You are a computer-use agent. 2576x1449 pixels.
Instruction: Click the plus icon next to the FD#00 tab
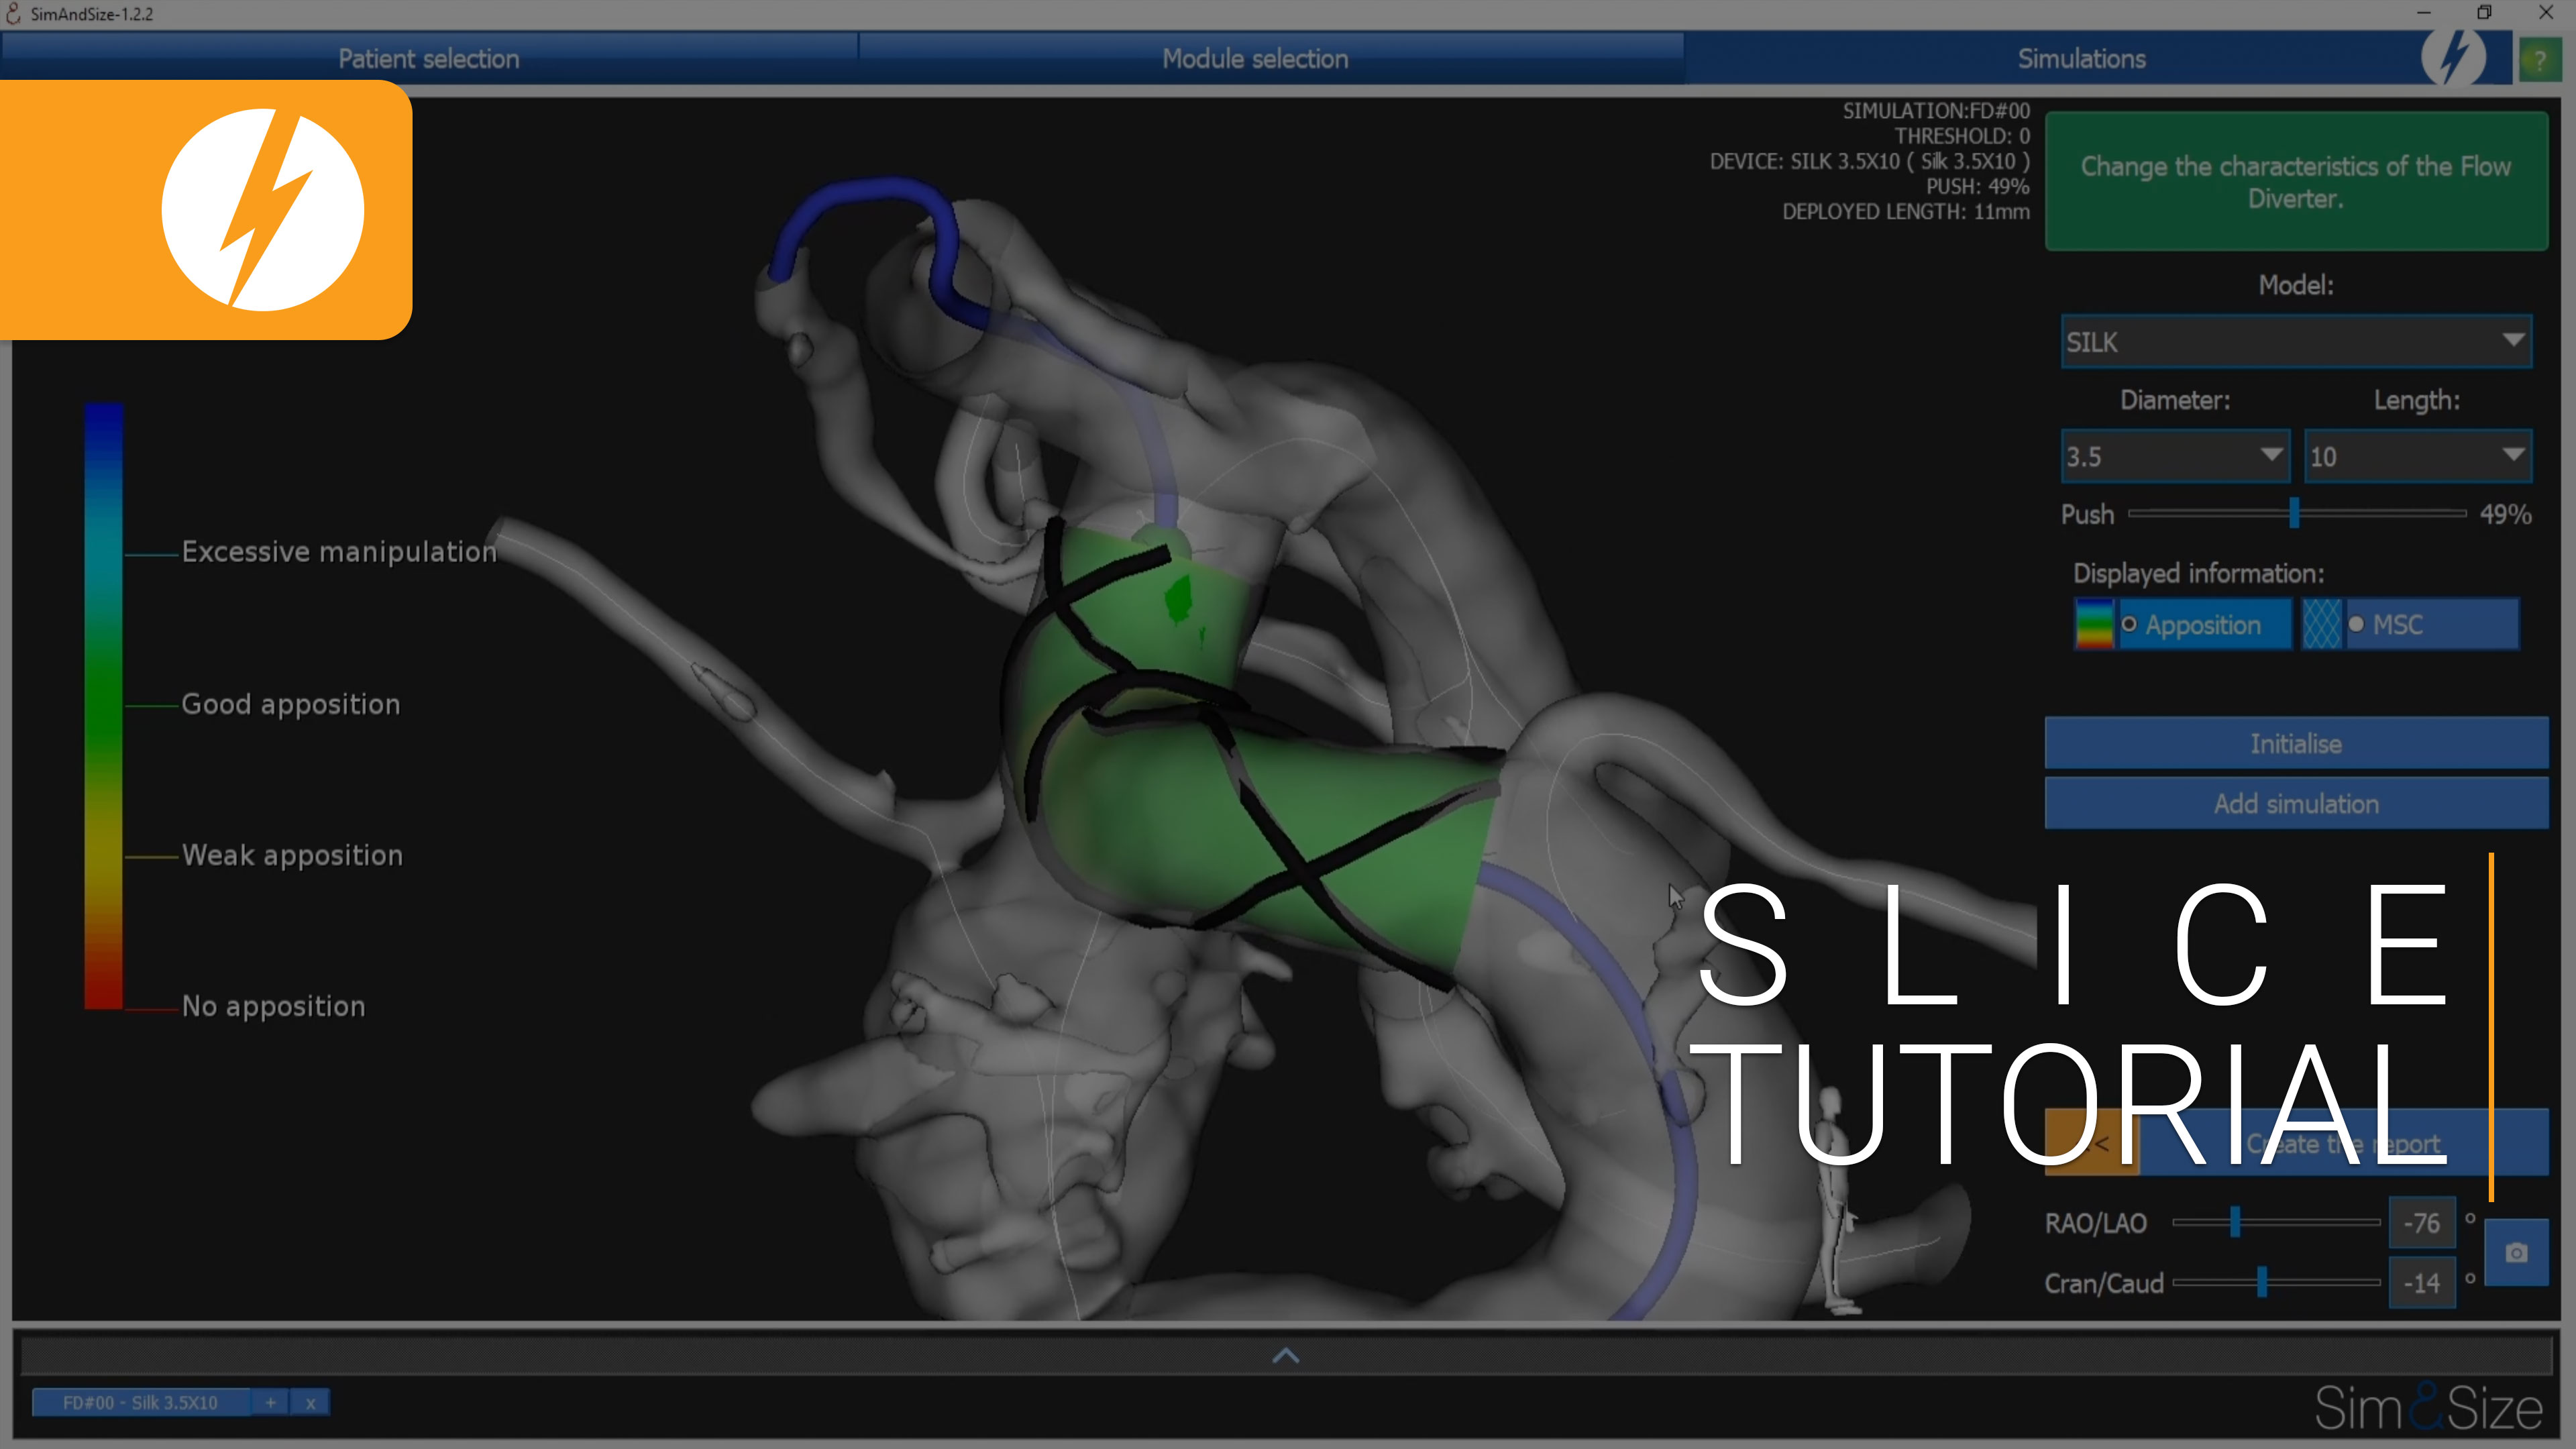click(x=270, y=1403)
